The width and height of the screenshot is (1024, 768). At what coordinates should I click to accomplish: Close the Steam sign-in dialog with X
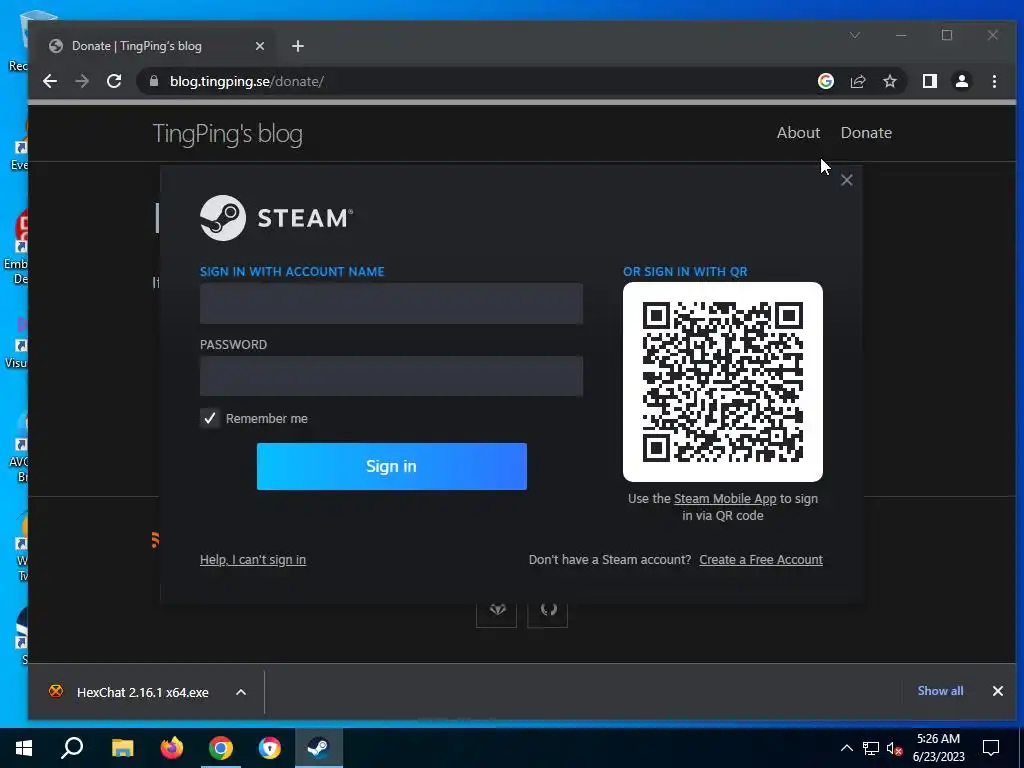tap(846, 180)
